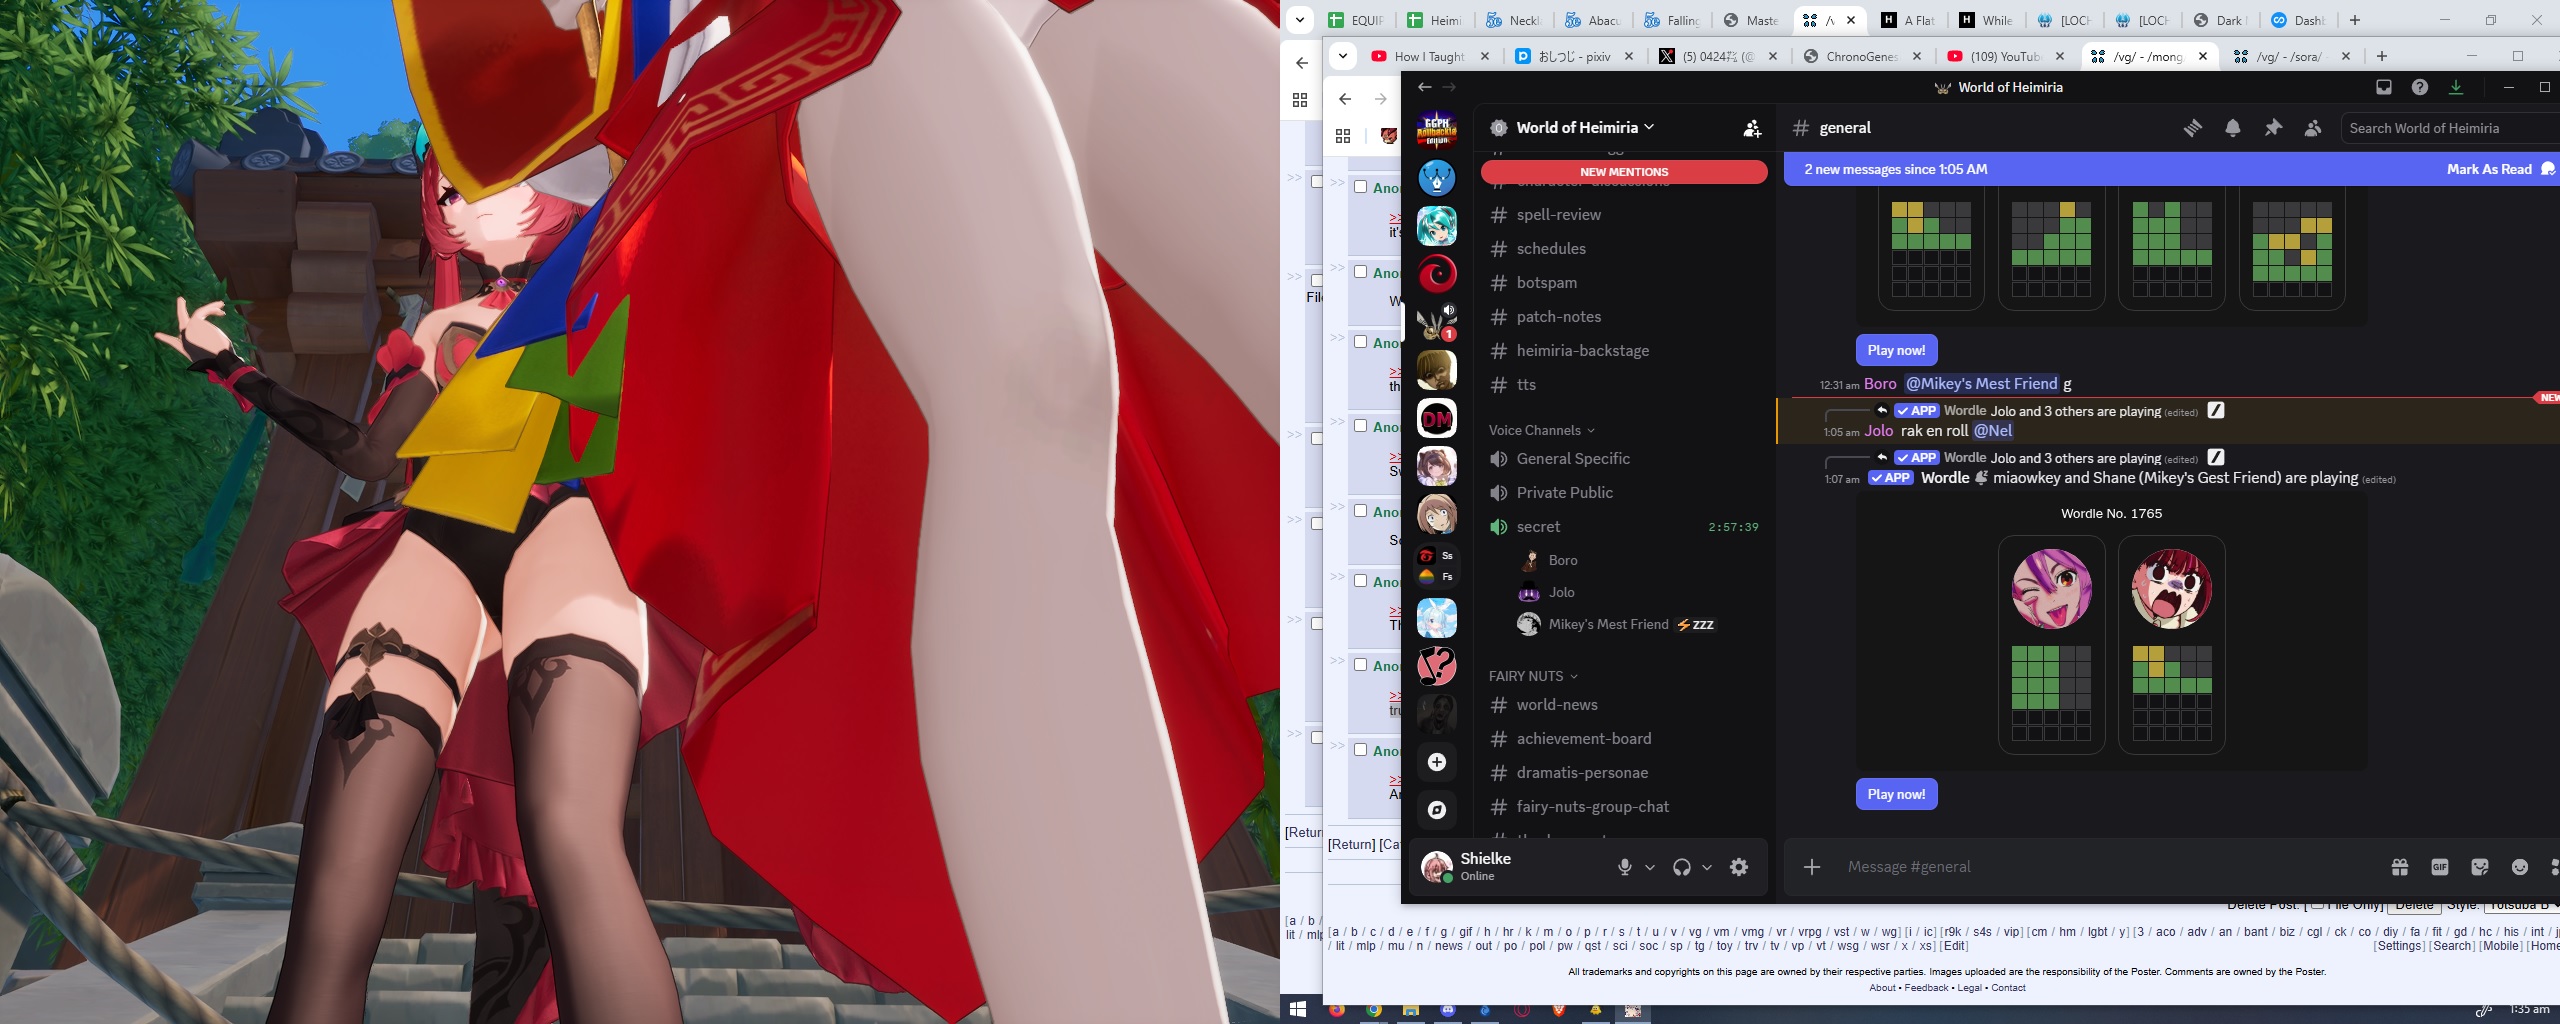Screen dimensions: 2560x1024
Task: Tick the fourth Anonymous post checkbox
Action: tap(1361, 426)
